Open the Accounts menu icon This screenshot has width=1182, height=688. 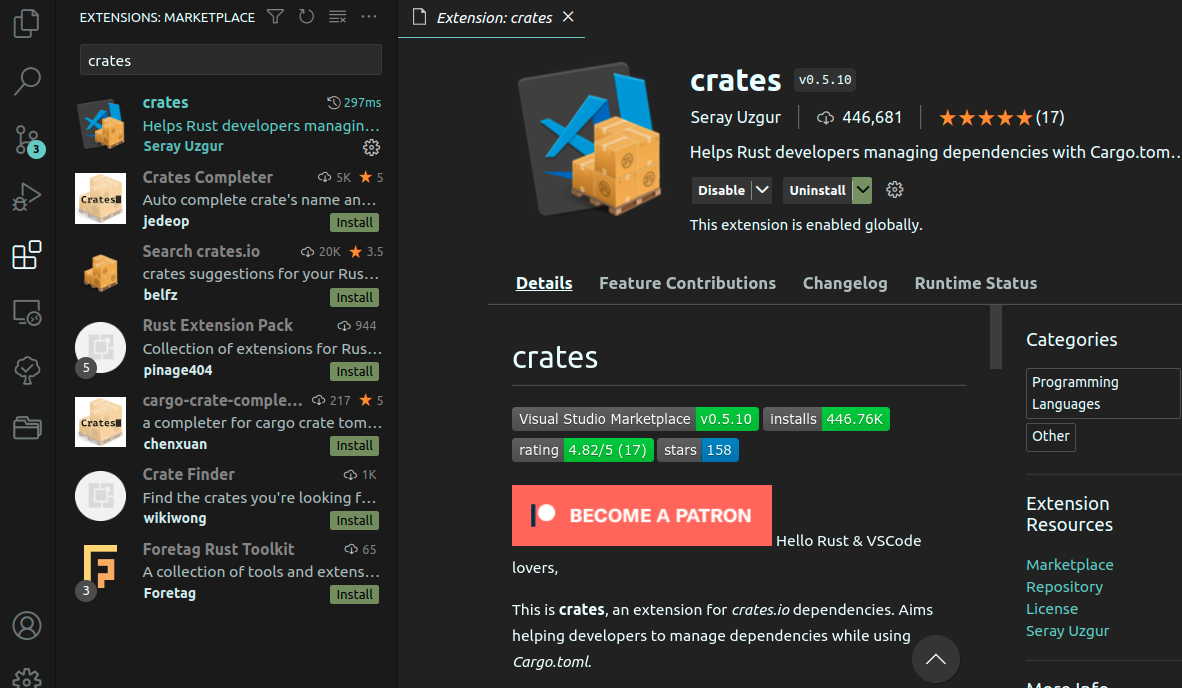pyautogui.click(x=27, y=626)
